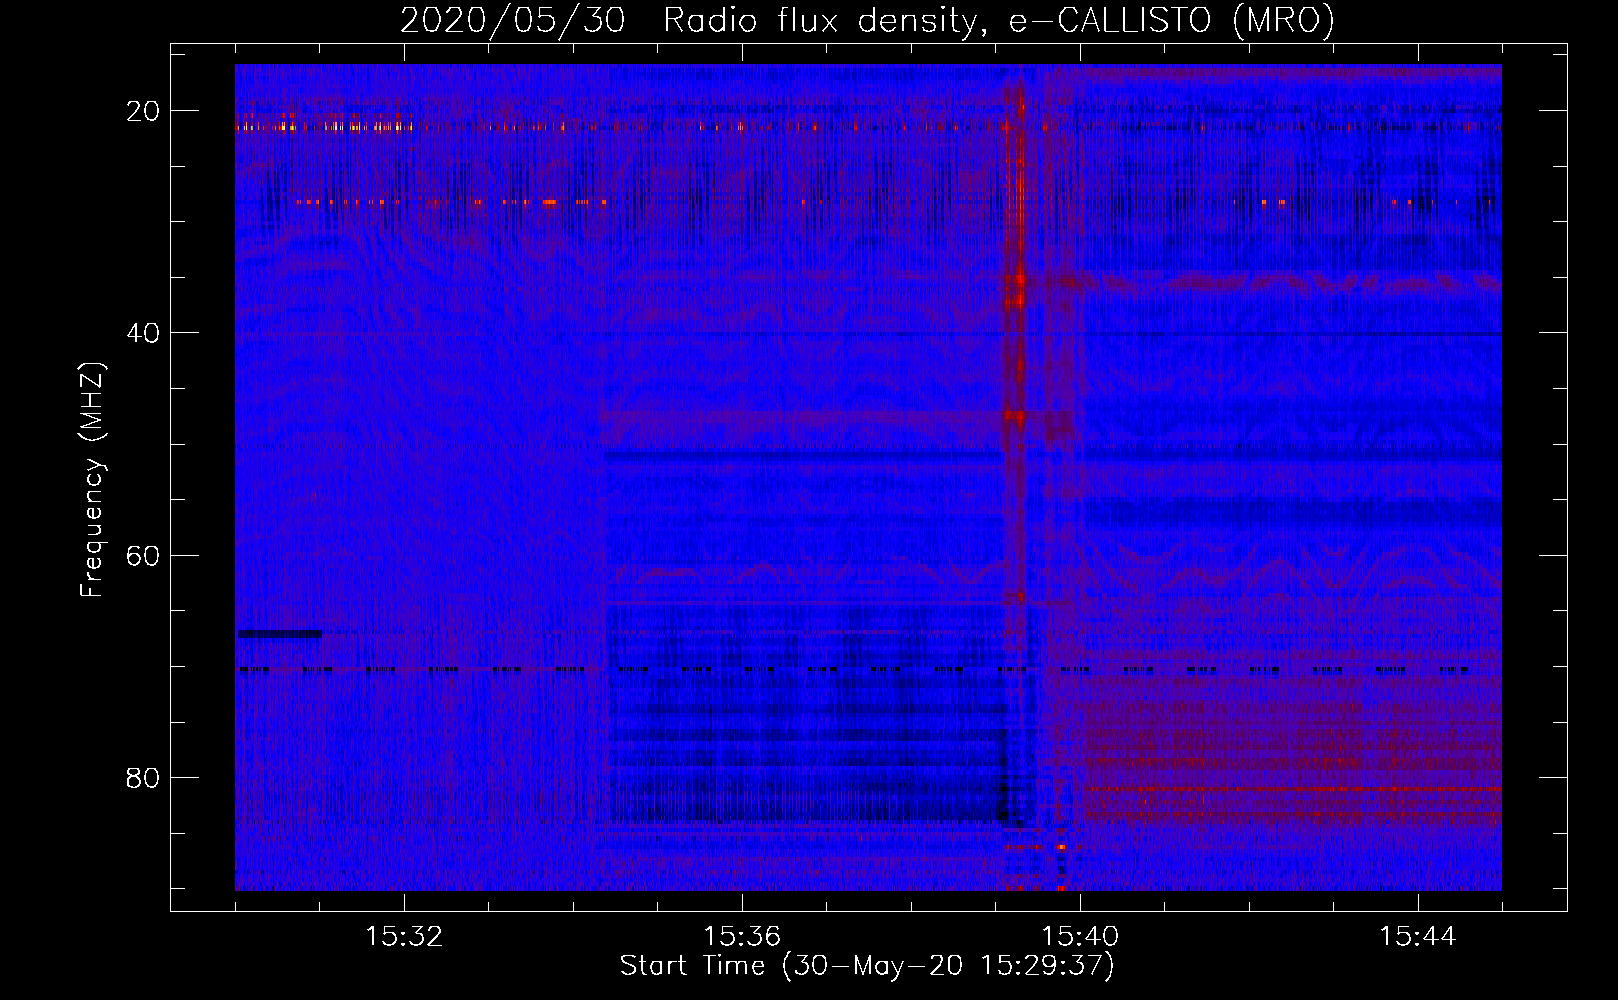Click the "Start Time (30-May-20 15:29:37)" axis label
This screenshot has width=1618, height=1000.
[x=867, y=966]
